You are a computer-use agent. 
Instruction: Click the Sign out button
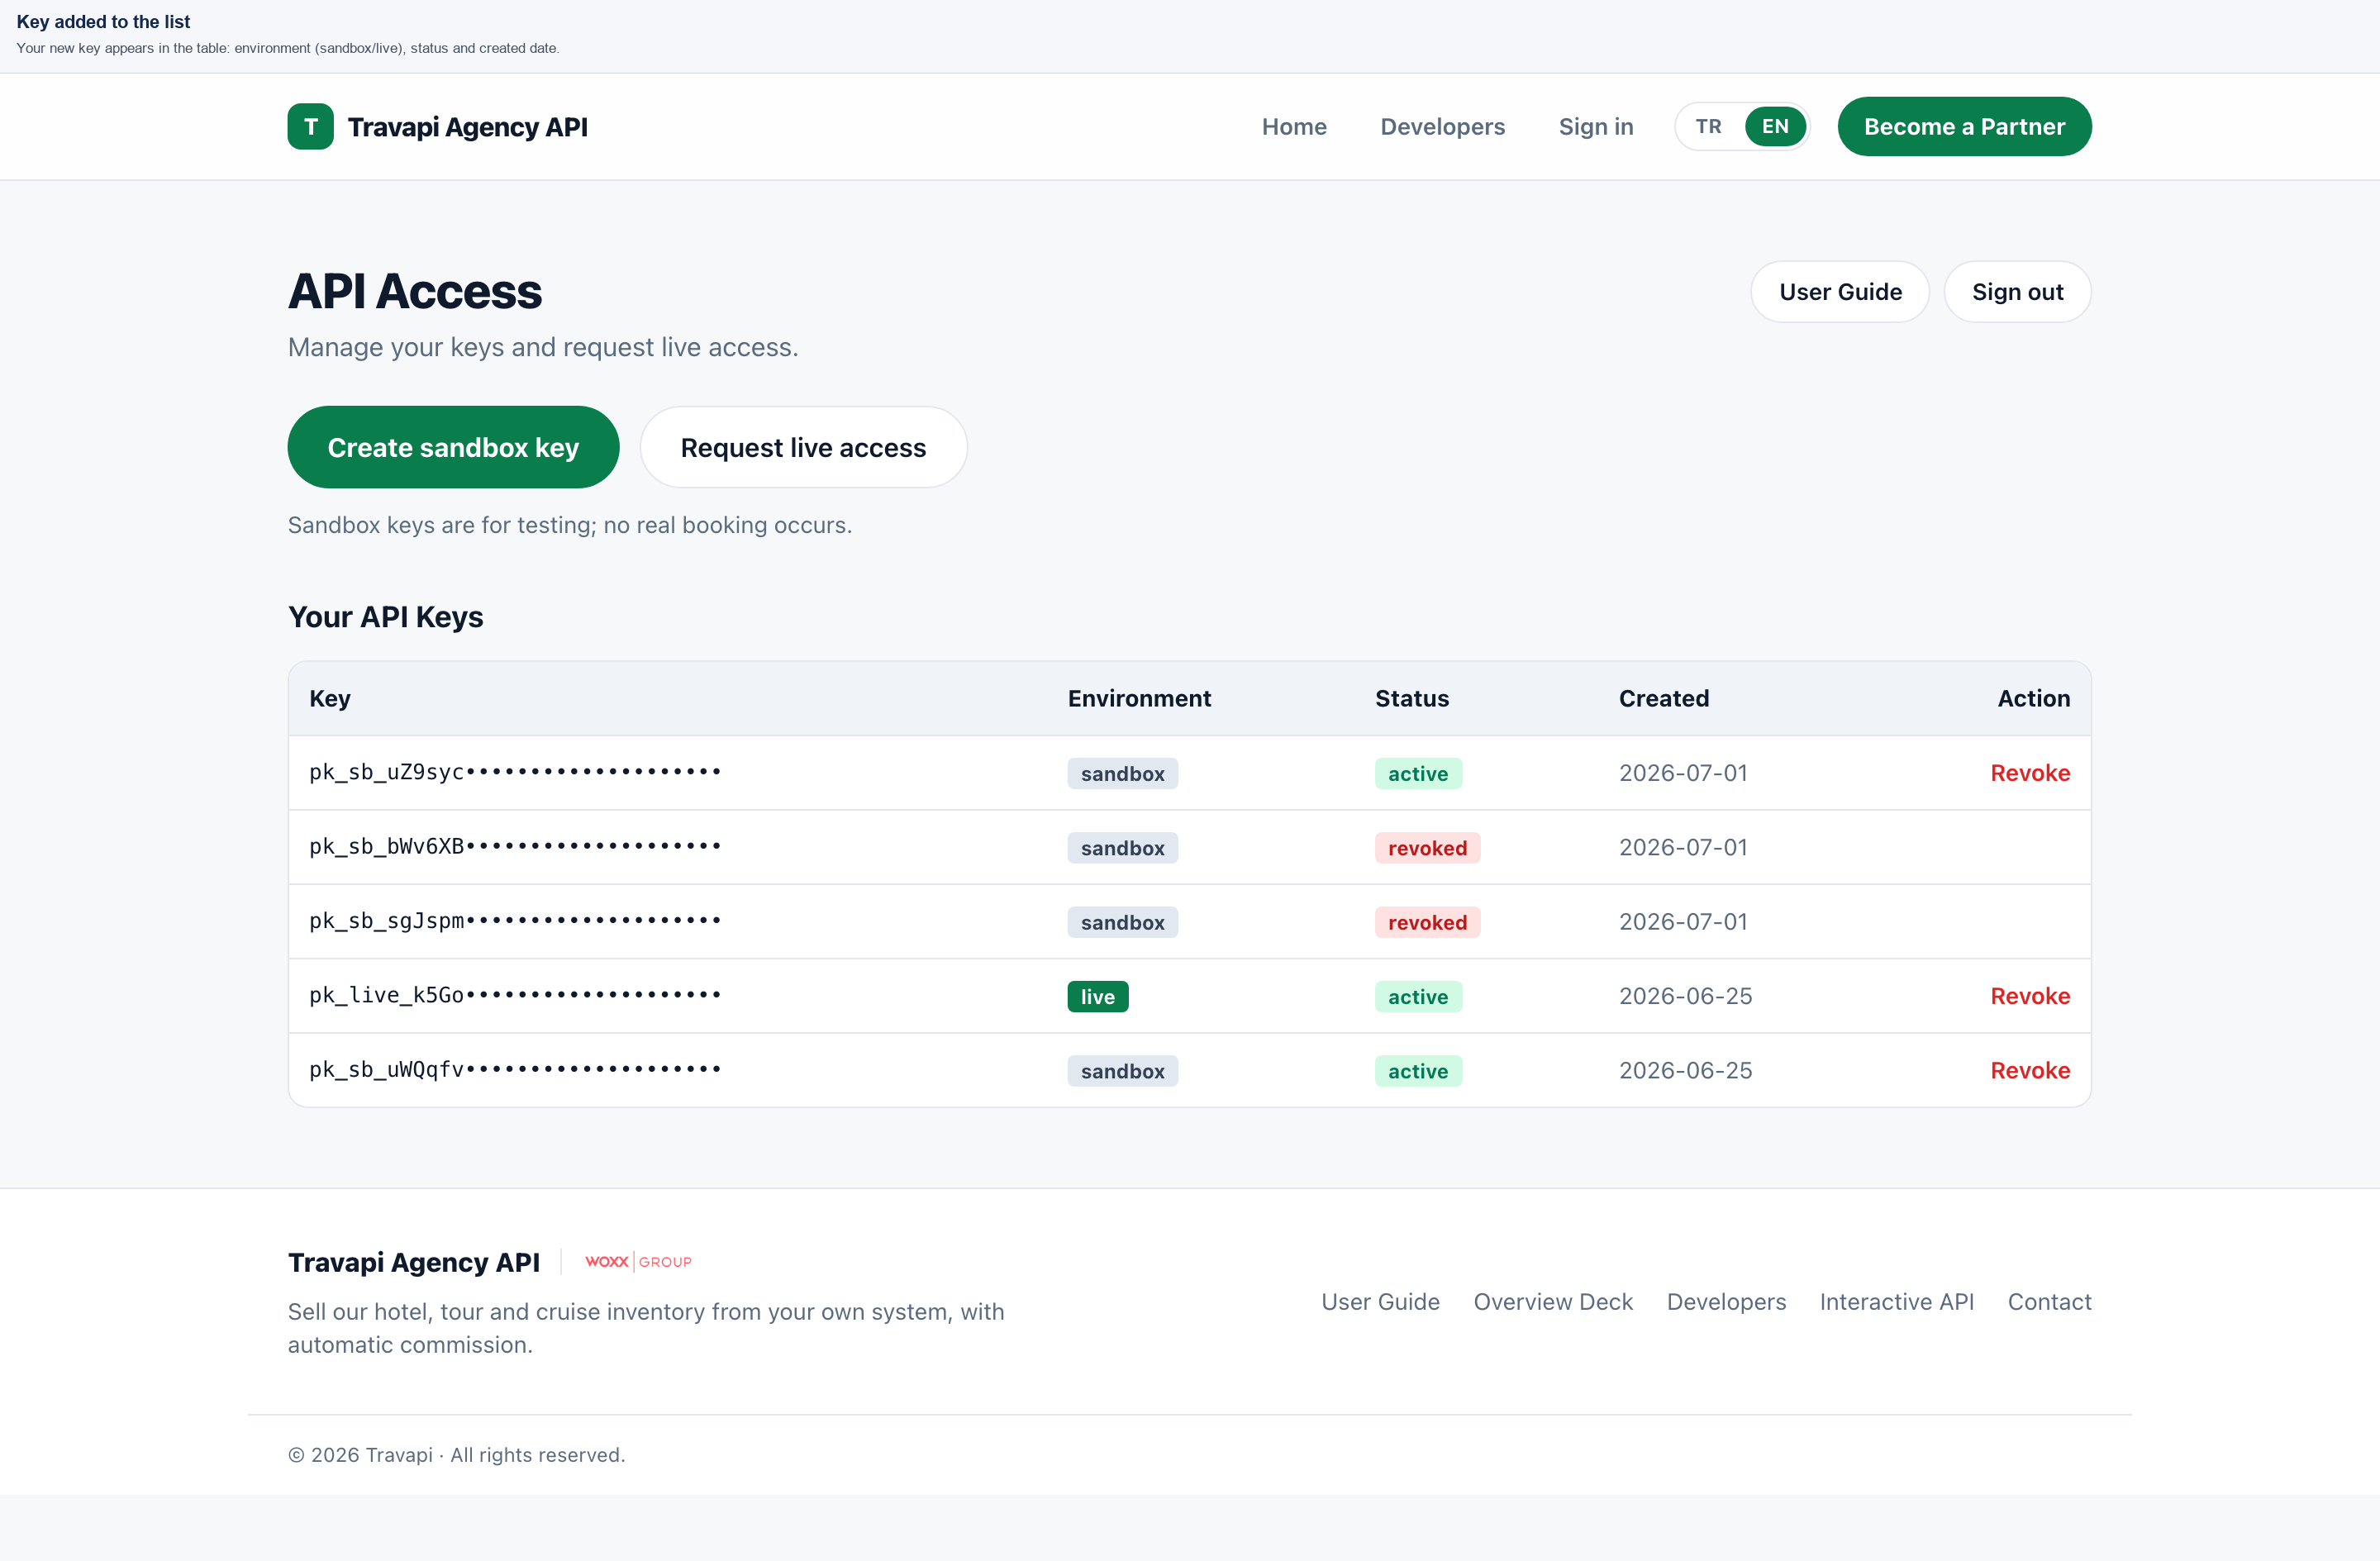(2017, 292)
